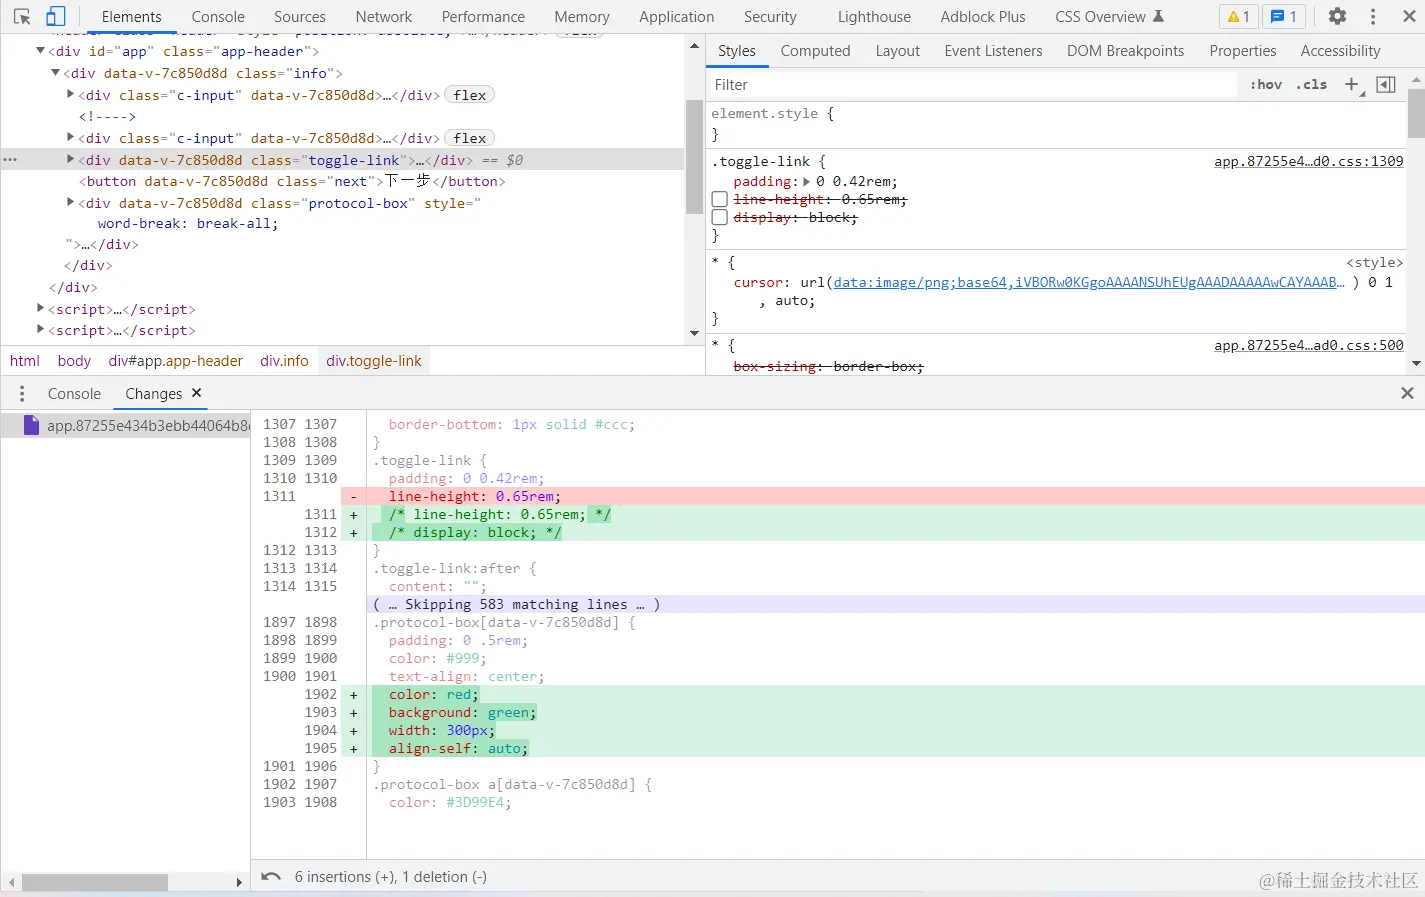
Task: Expand the protocol-box div node
Action: point(70,203)
